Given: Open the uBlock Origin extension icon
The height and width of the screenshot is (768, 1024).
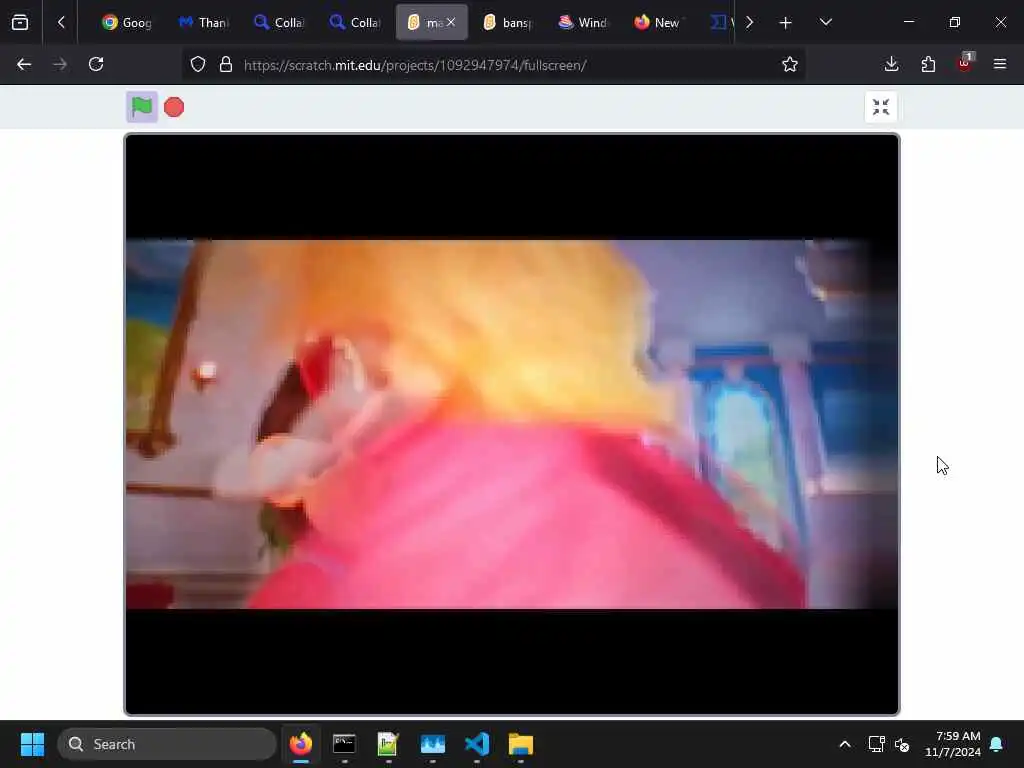Looking at the screenshot, I should point(965,64).
